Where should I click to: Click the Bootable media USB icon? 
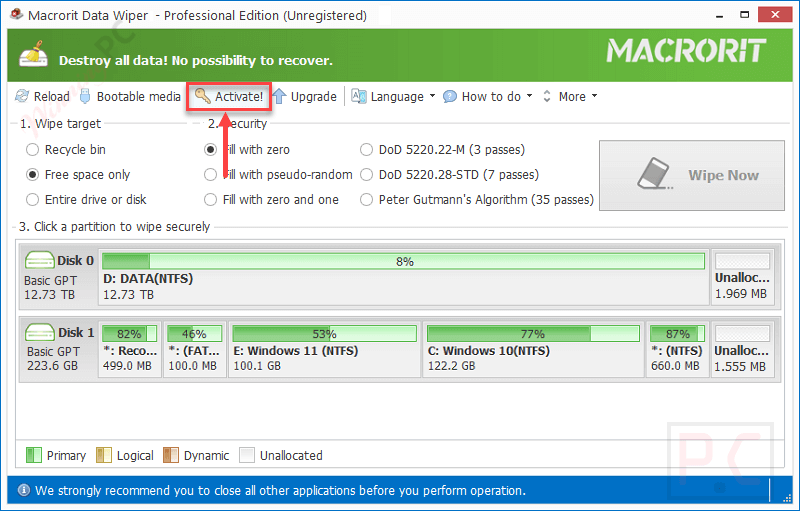[x=85, y=96]
